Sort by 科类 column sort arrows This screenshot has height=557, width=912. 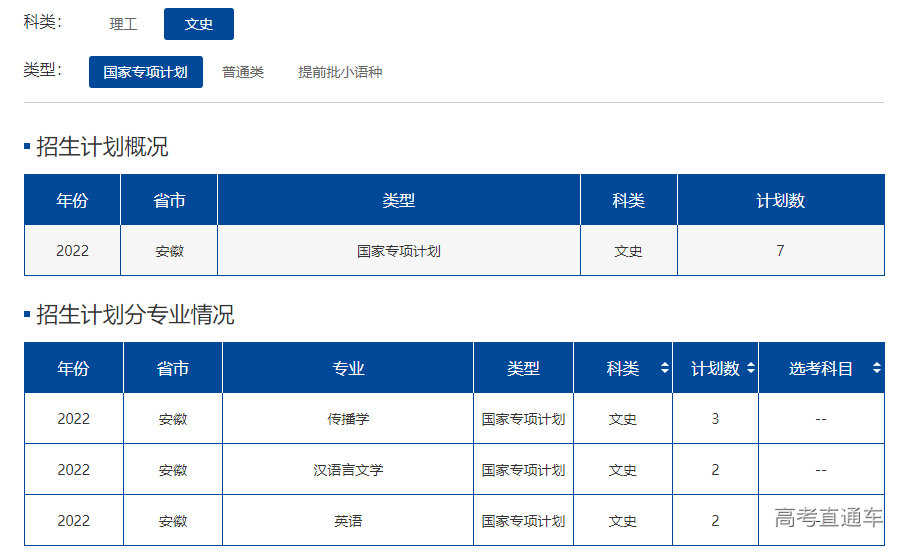(x=664, y=369)
